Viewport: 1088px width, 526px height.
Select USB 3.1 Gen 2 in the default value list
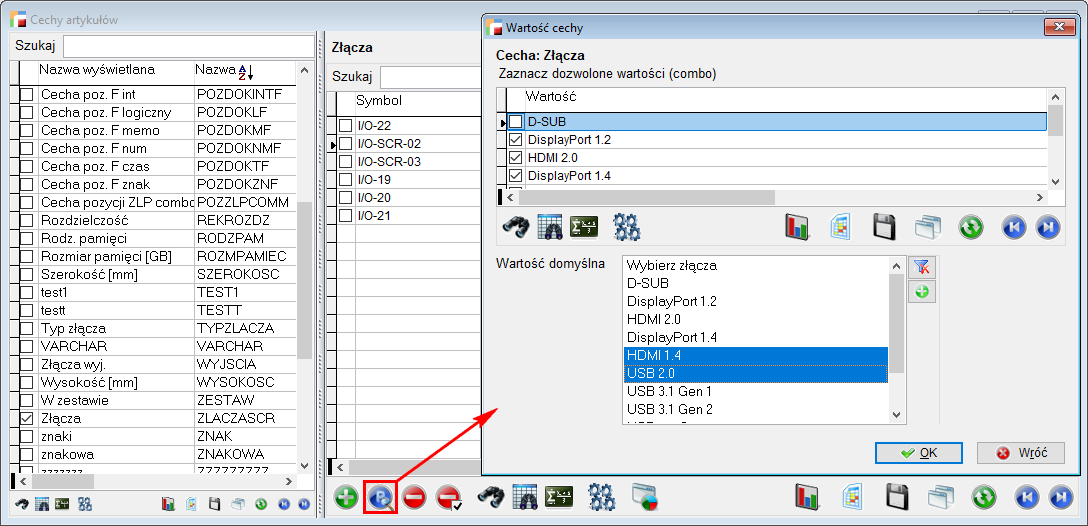coord(756,409)
